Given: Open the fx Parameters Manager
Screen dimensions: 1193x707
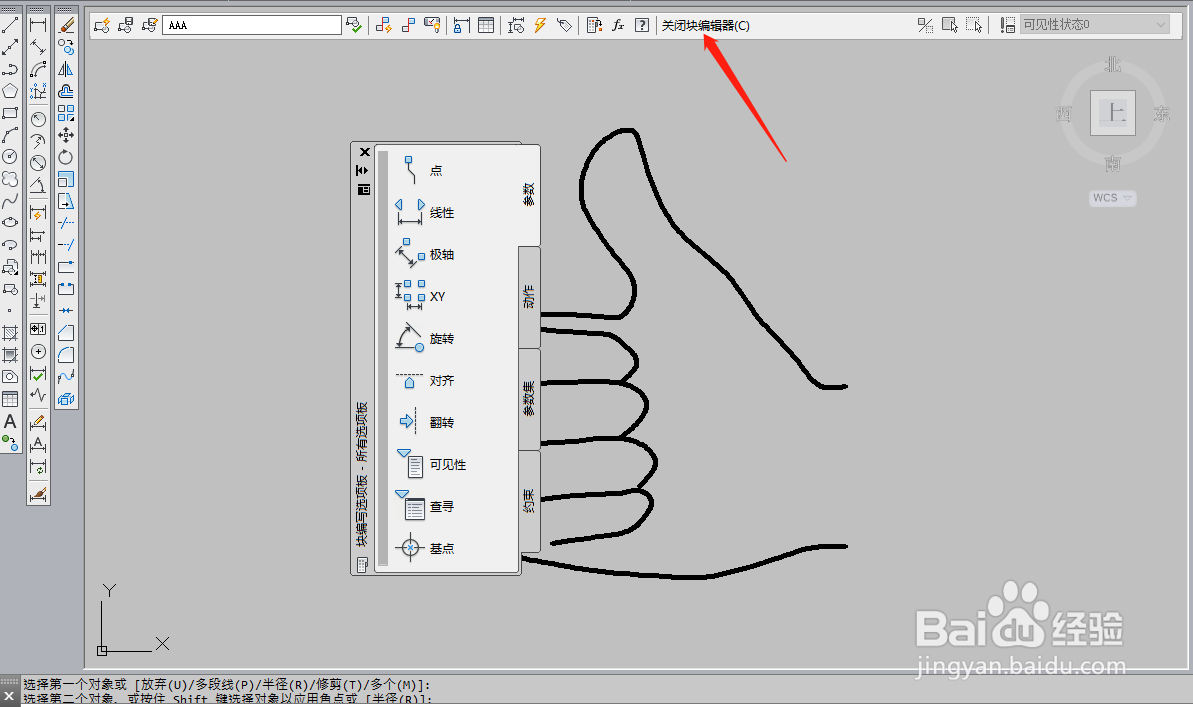Looking at the screenshot, I should pos(618,25).
